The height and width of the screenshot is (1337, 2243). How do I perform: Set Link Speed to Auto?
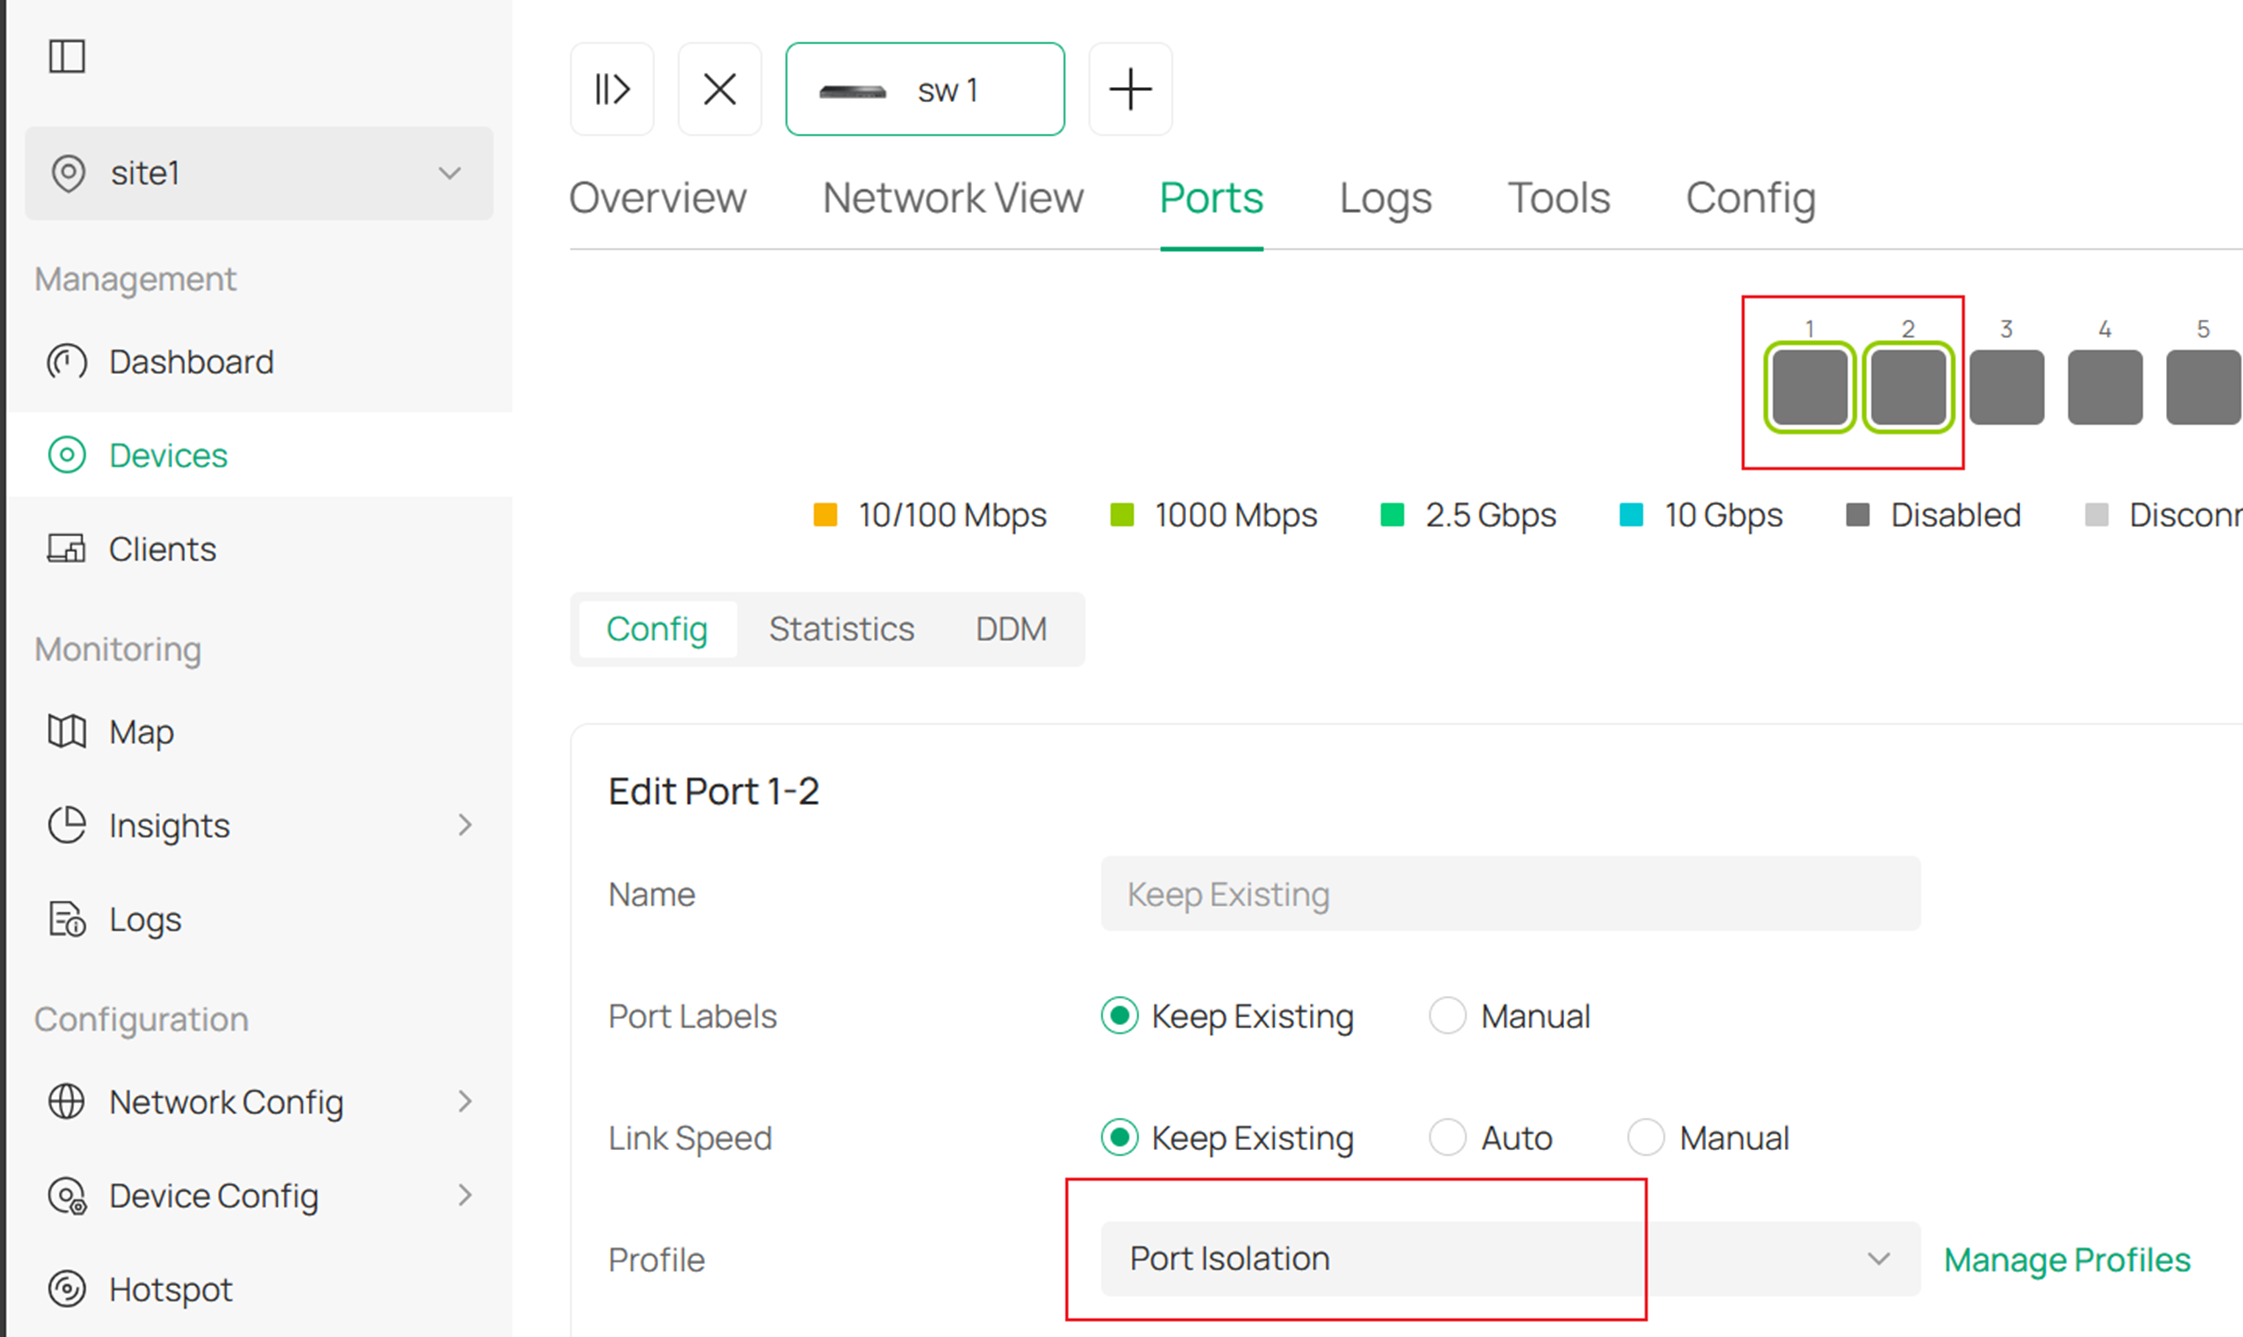(1447, 1137)
